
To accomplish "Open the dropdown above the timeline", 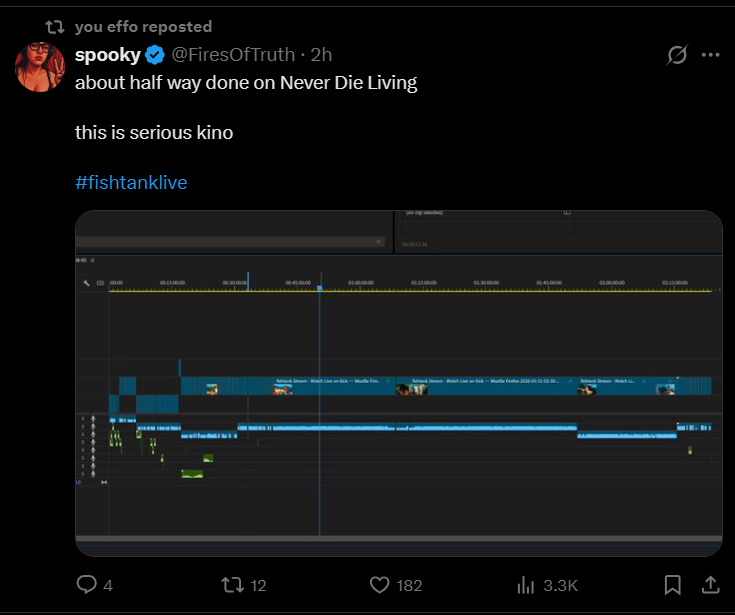I will [x=379, y=241].
